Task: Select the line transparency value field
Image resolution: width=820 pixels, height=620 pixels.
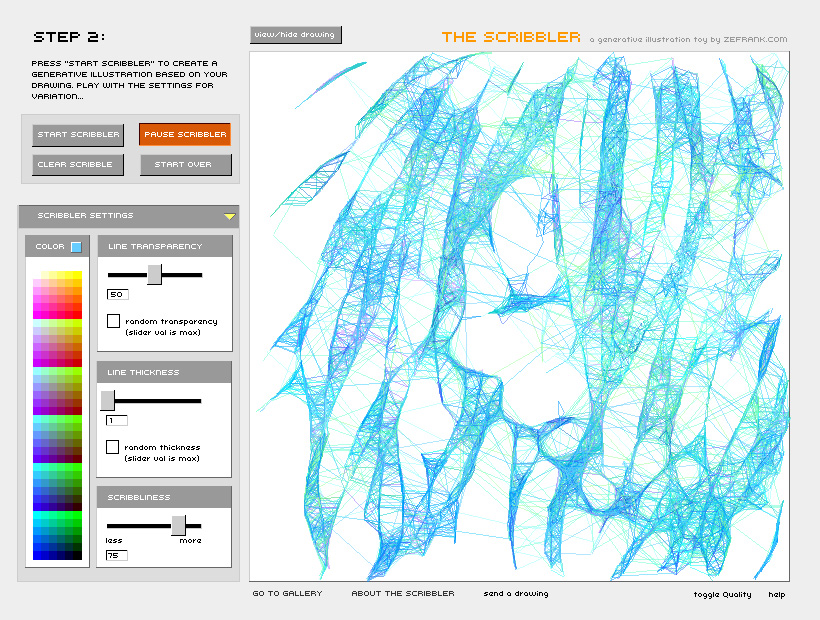Action: [117, 295]
